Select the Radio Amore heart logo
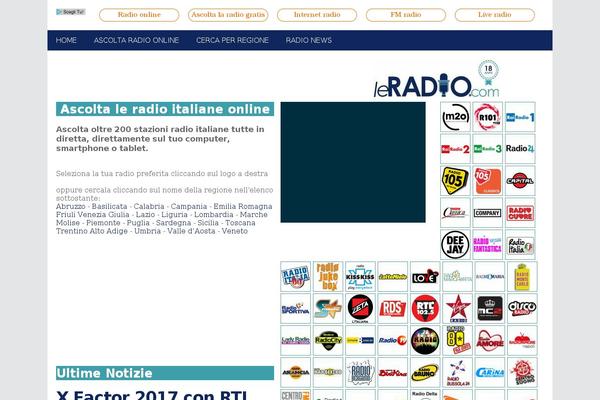Screen dimensions: 600x400 pos(490,341)
